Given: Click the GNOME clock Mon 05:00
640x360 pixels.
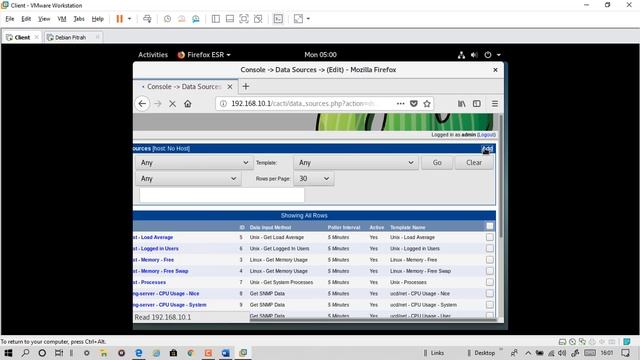Looking at the screenshot, I should click(x=320, y=55).
